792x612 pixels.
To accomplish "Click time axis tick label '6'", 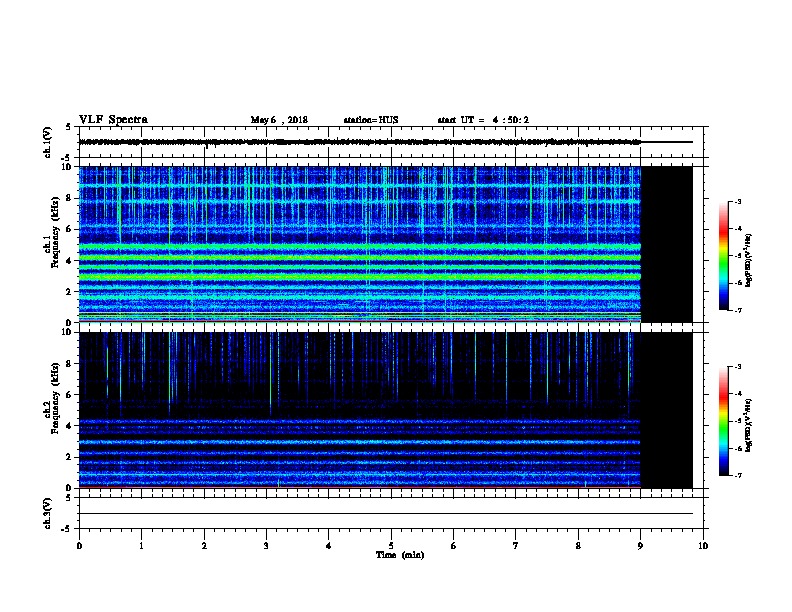I will (454, 546).
